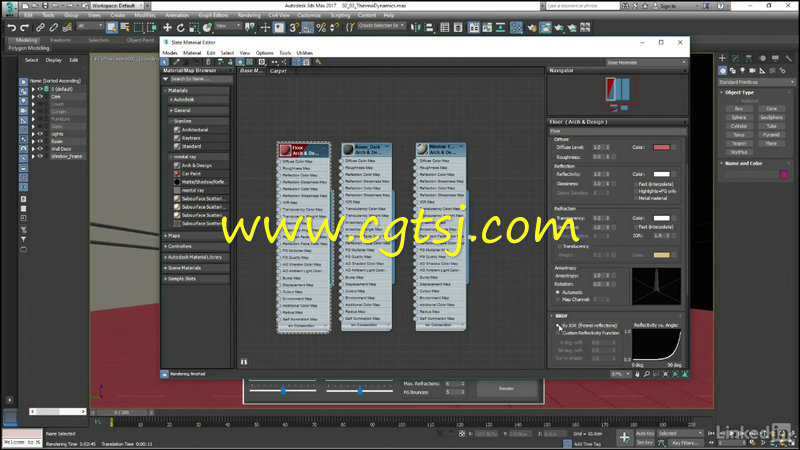Select the Automatic anisotropy radio button
The width and height of the screenshot is (800, 450).
coord(558,292)
